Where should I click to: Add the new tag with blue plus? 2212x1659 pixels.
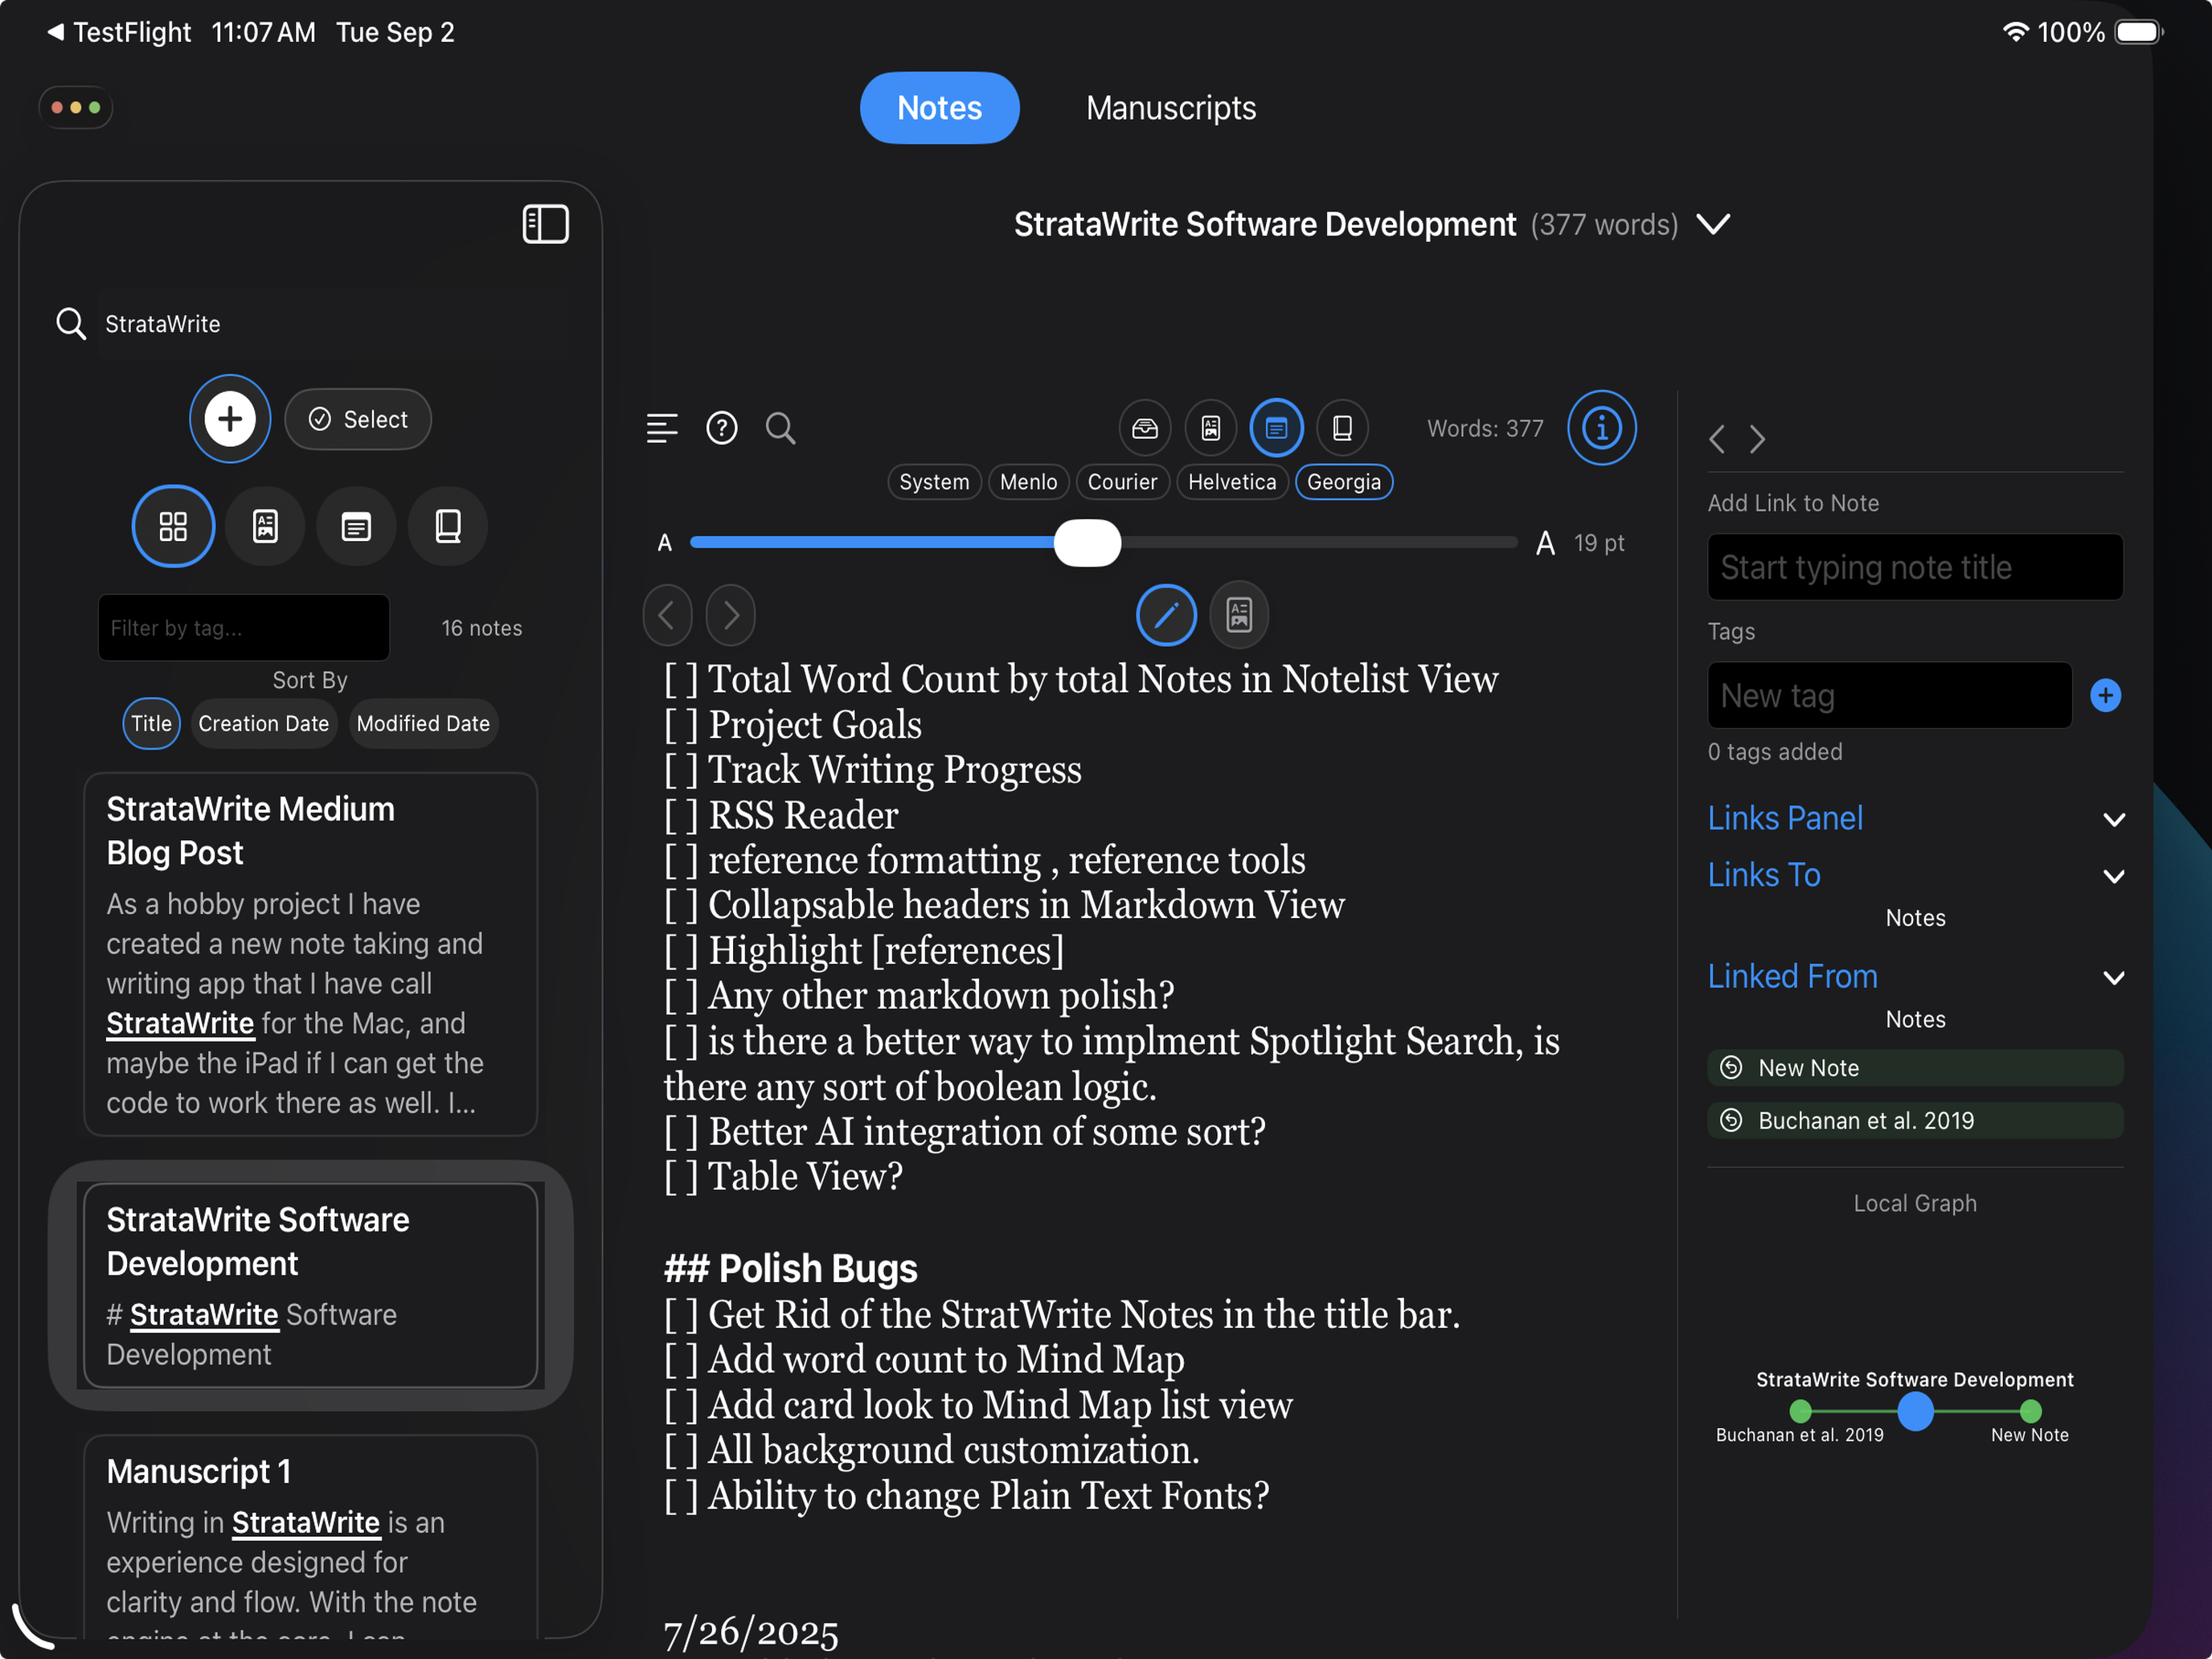point(2105,695)
